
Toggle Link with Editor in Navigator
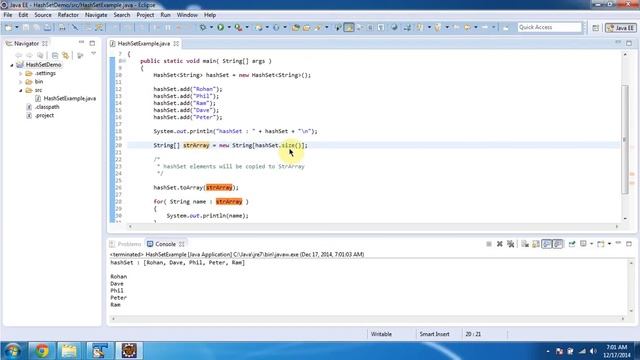[x=65, y=55]
